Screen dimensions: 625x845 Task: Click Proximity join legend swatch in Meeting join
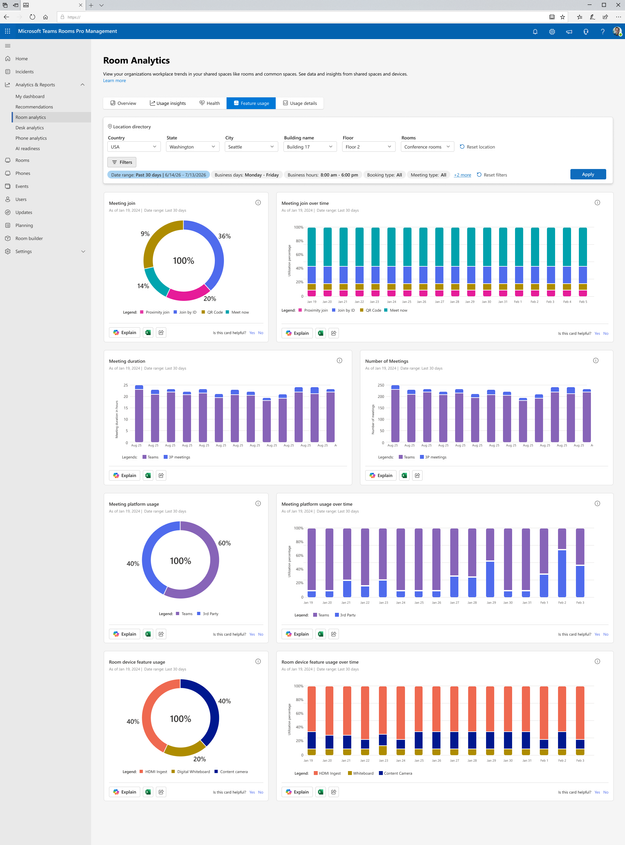pos(142,312)
